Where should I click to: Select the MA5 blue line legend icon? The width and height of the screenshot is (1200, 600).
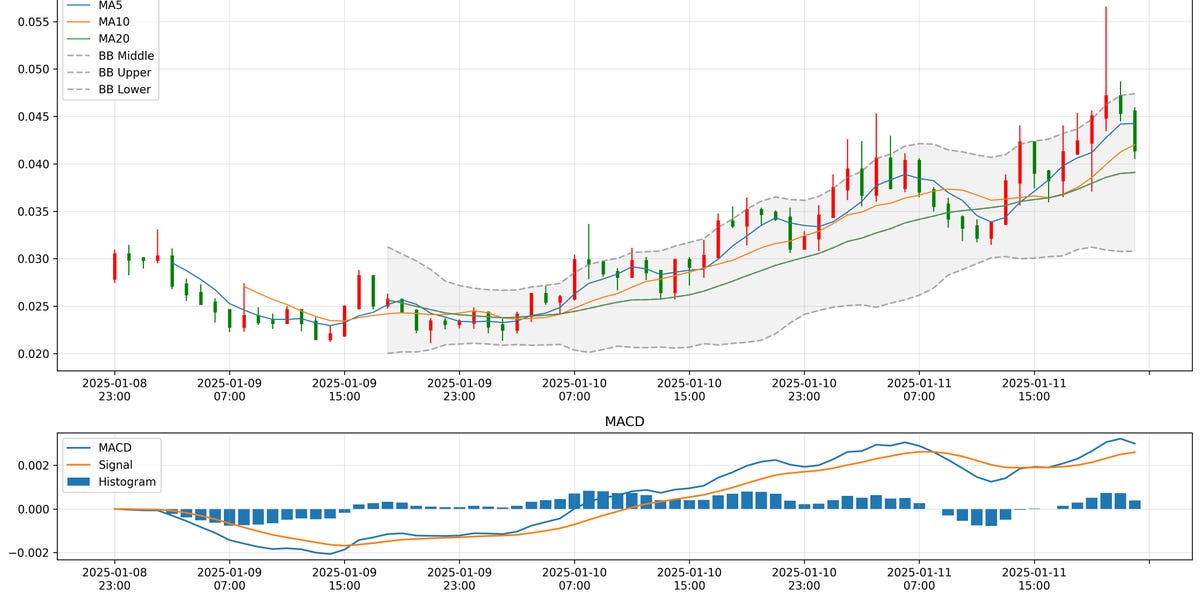[77, 5]
